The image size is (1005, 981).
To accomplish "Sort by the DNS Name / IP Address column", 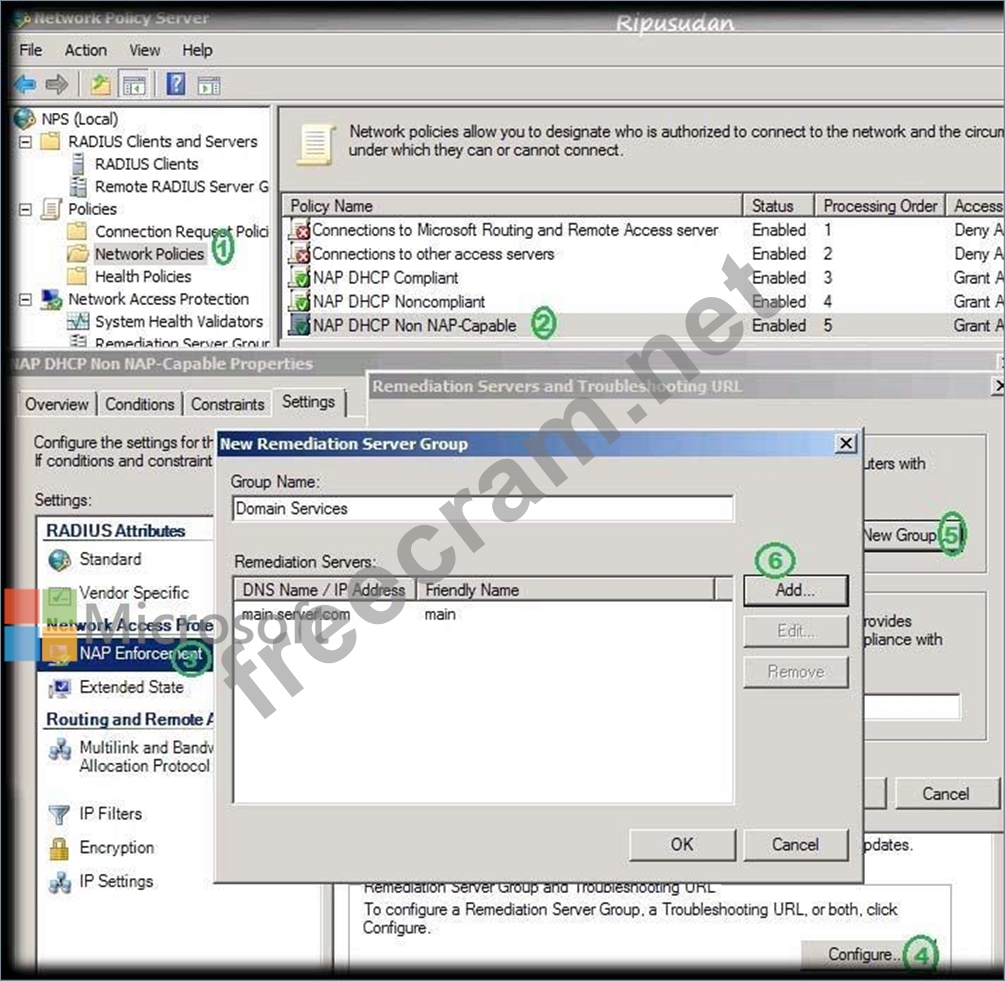I will pos(324,589).
